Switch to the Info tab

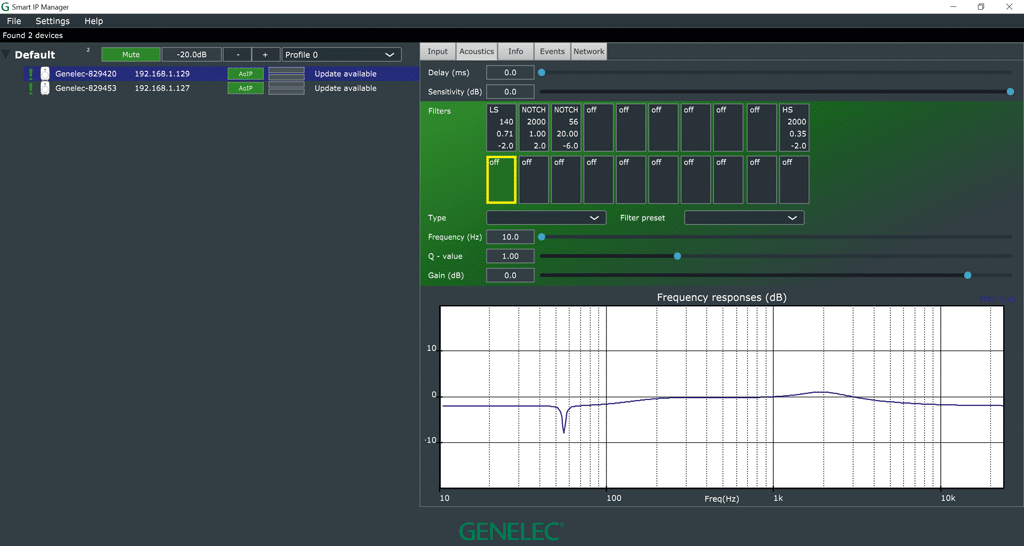click(516, 52)
